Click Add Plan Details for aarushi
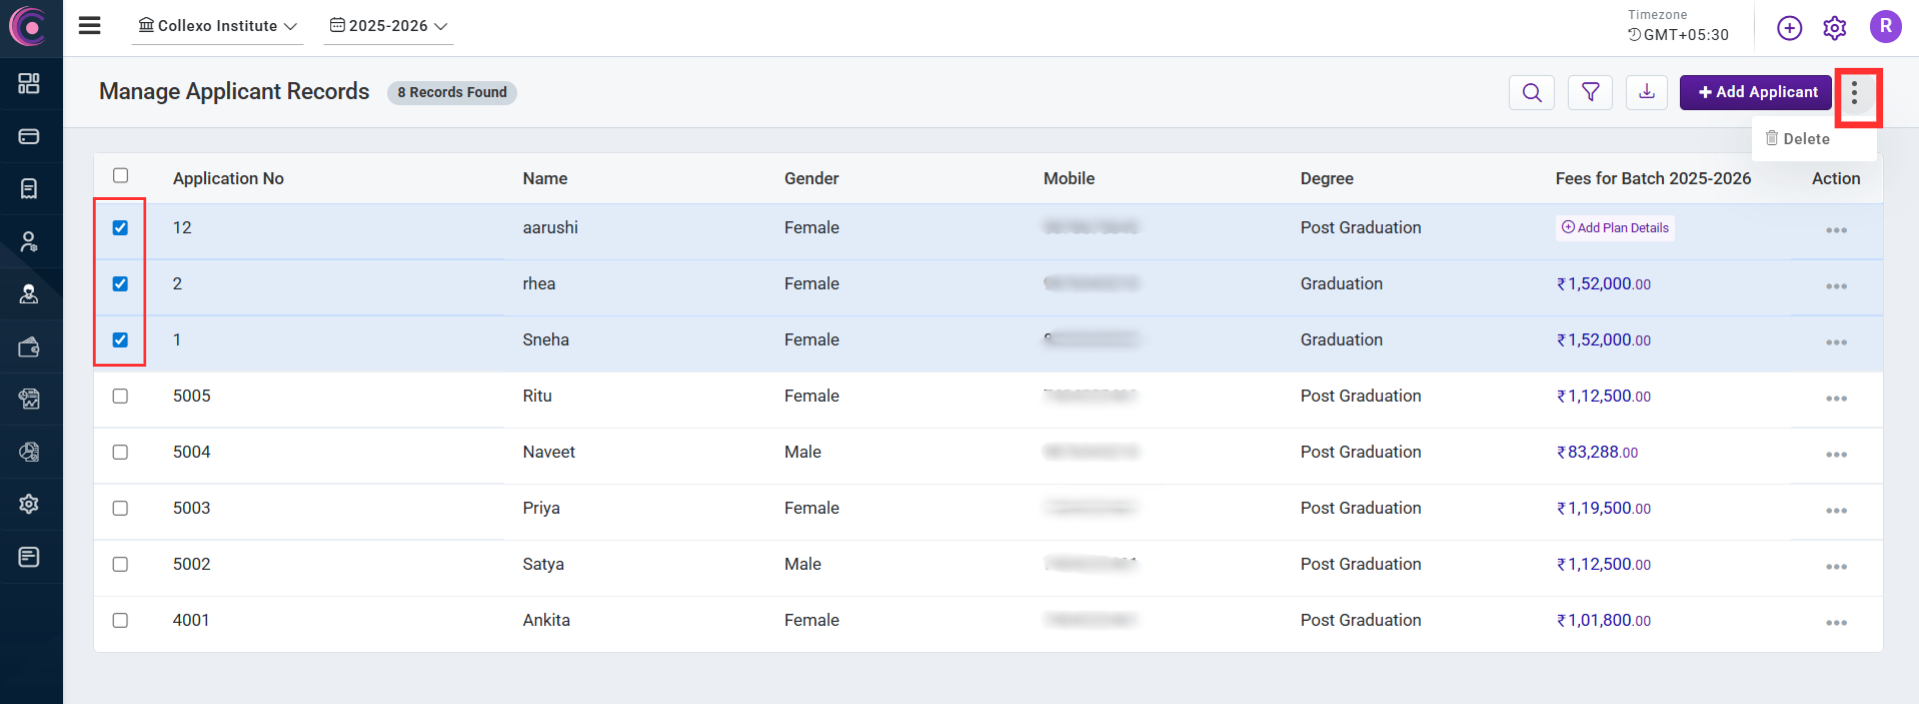1919x704 pixels. point(1615,228)
